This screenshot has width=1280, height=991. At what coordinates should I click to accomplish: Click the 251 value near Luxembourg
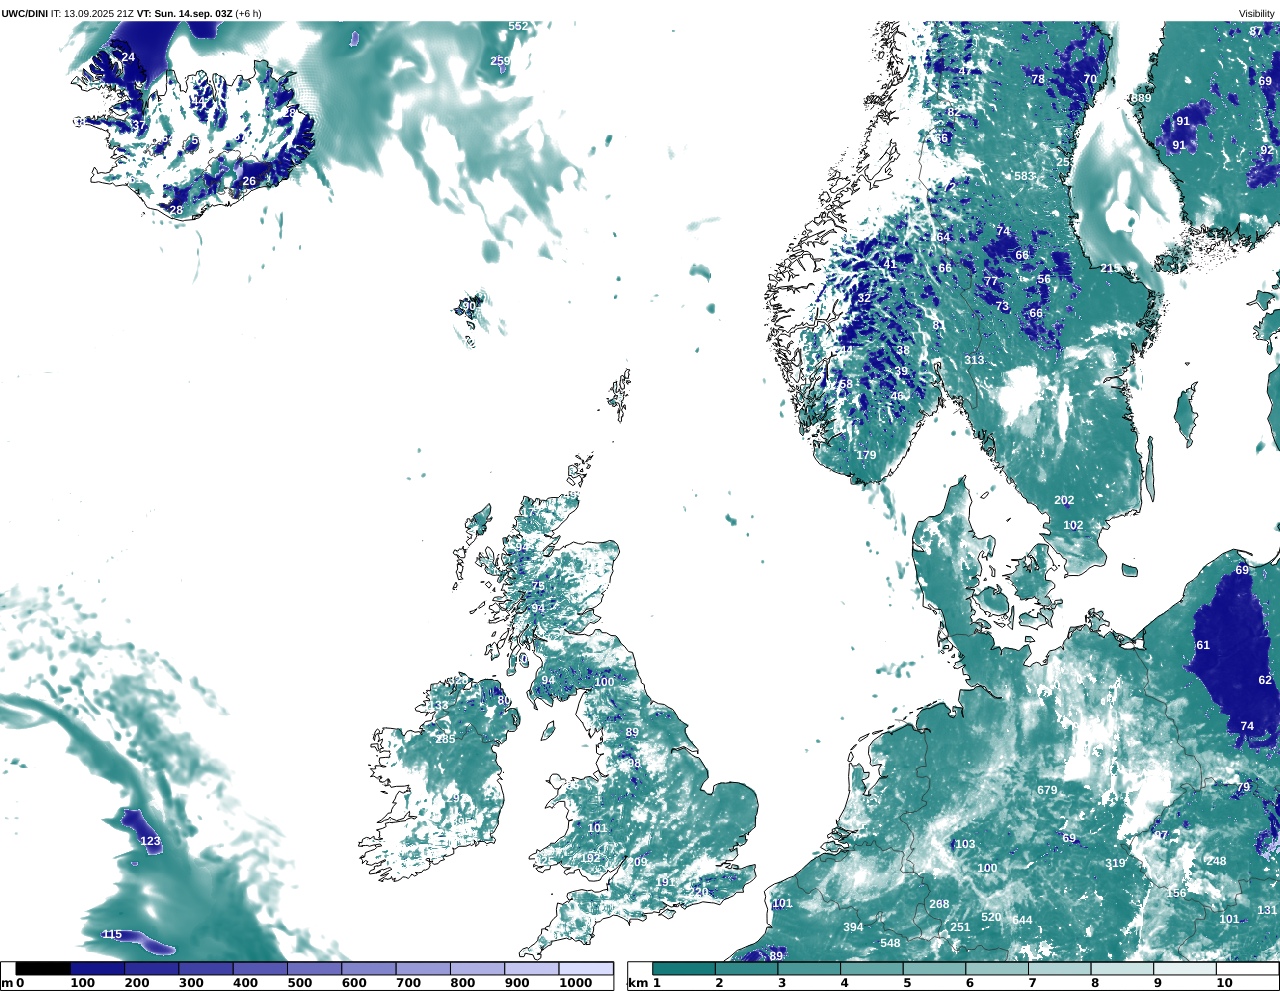coord(960,927)
